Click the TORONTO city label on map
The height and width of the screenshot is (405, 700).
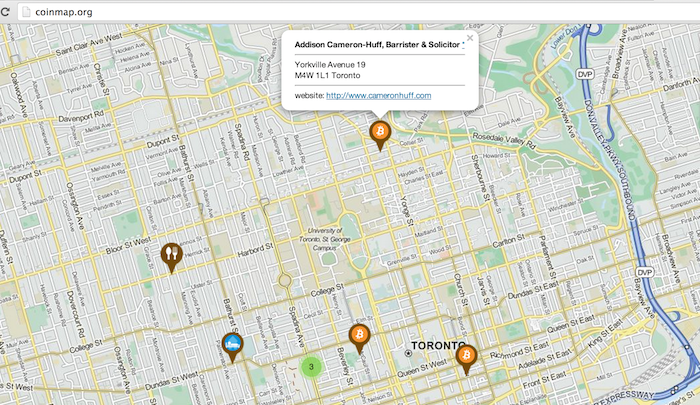click(x=438, y=345)
